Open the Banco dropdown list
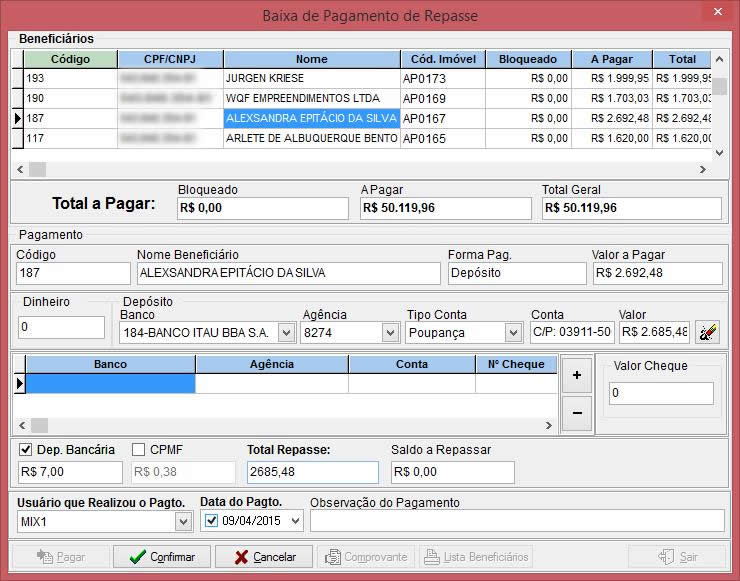Screen dimensions: 740x581 (286, 332)
